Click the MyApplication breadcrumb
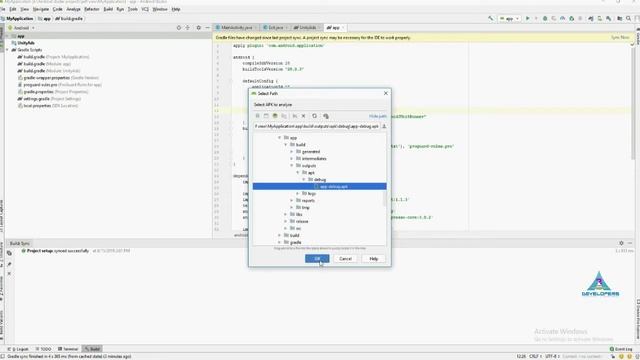The width and height of the screenshot is (640, 360). [x=19, y=19]
